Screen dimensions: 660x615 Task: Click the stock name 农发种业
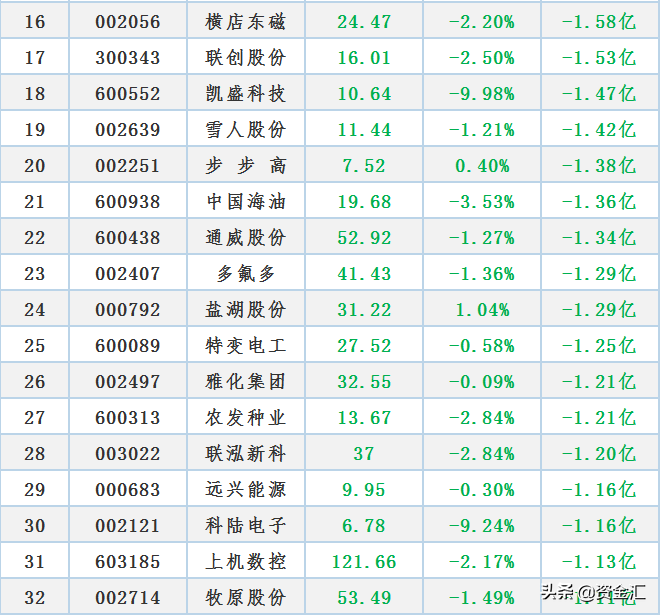pyautogui.click(x=246, y=418)
